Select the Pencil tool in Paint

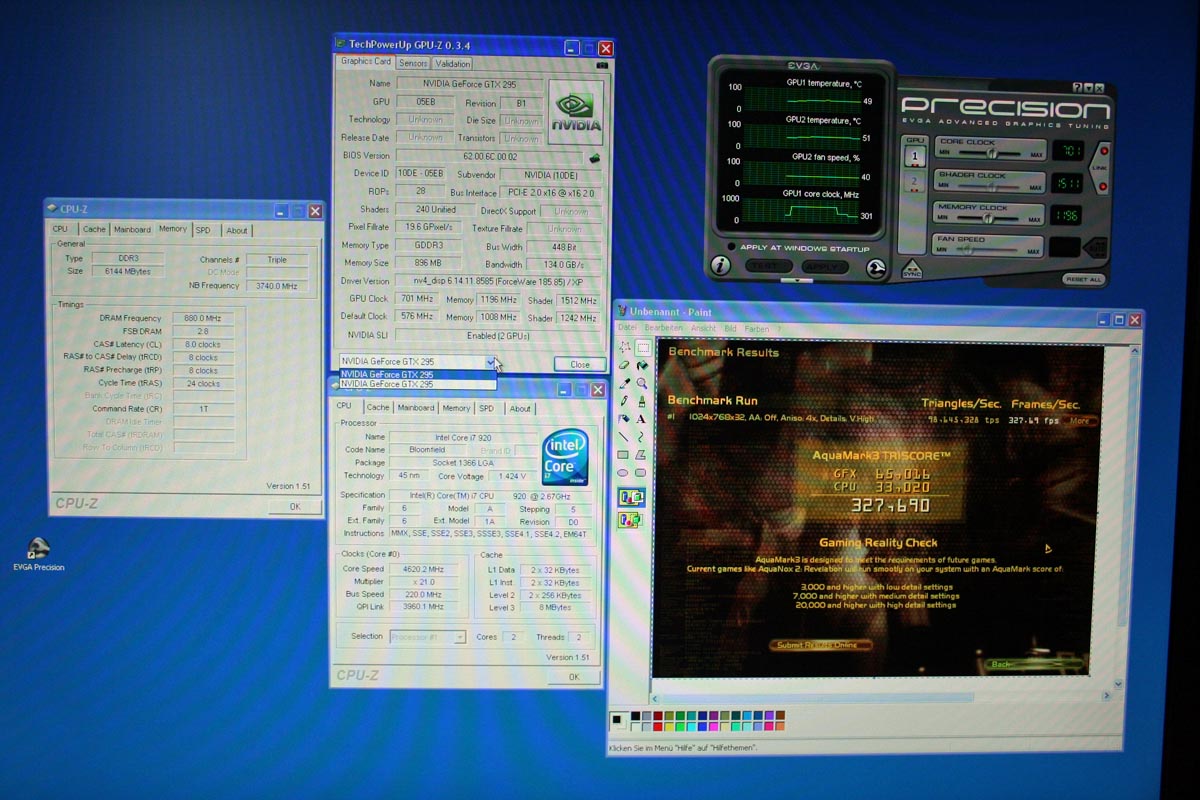624,401
